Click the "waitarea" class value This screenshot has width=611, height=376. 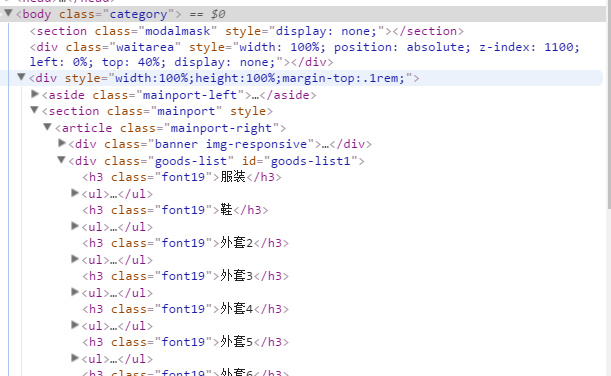click(145, 47)
